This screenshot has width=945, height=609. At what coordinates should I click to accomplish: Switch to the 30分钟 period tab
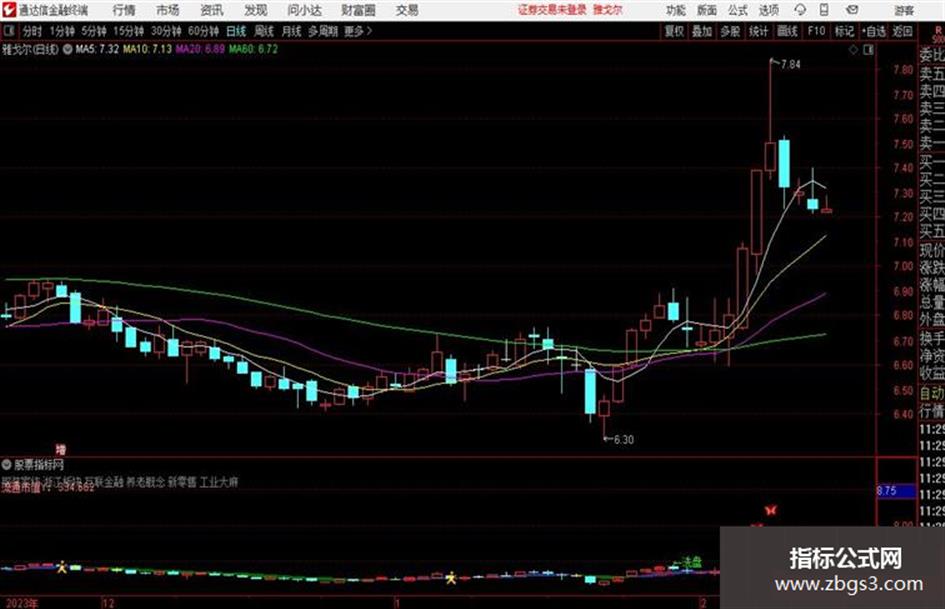166,31
